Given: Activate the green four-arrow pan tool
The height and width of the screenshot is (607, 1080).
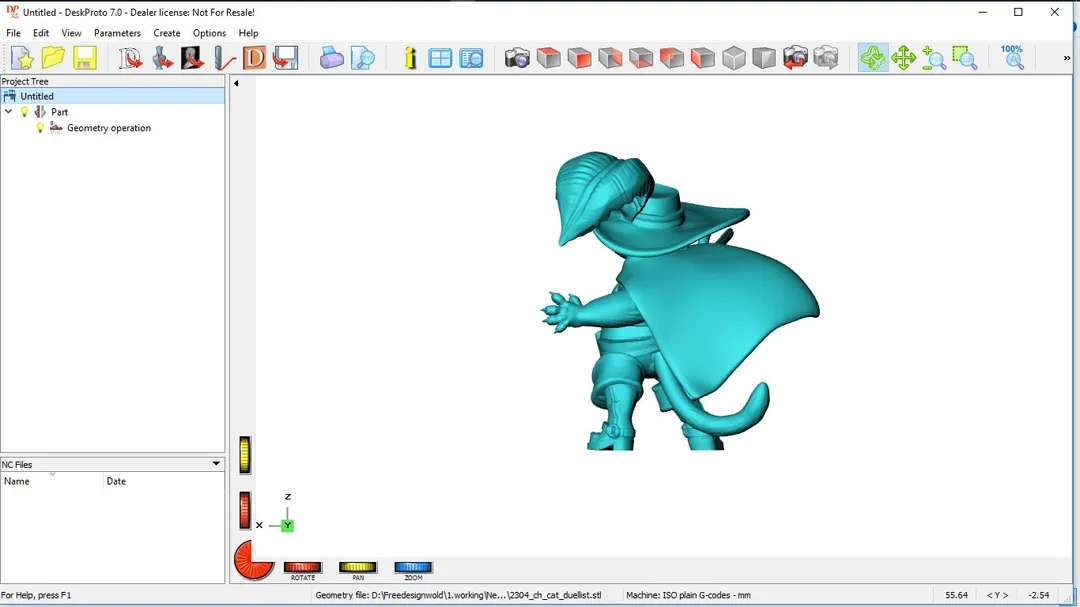Looking at the screenshot, I should click(x=903, y=58).
